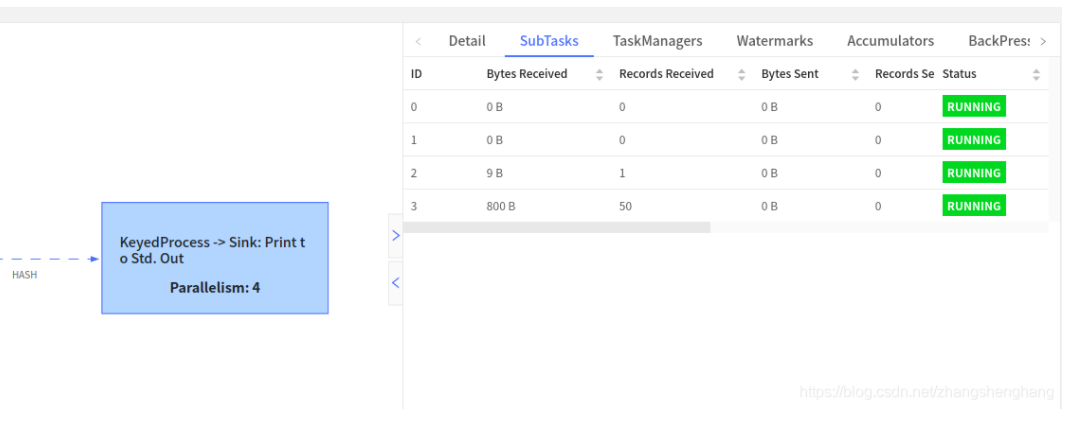Switch to the TaskManagers tab
This screenshot has width=1079, height=440.
[657, 41]
